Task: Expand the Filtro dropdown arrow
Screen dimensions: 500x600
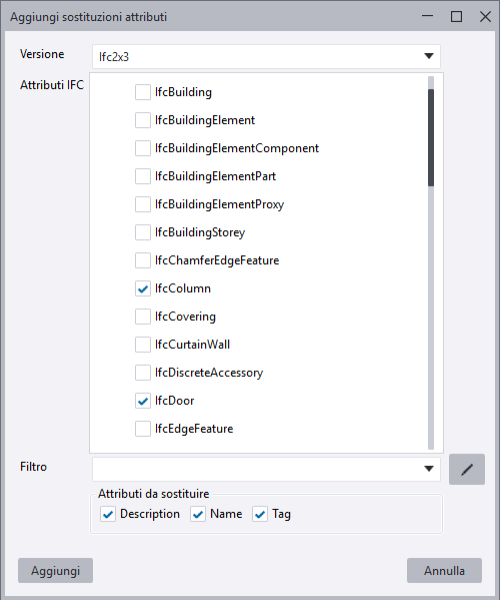Action: 429,469
